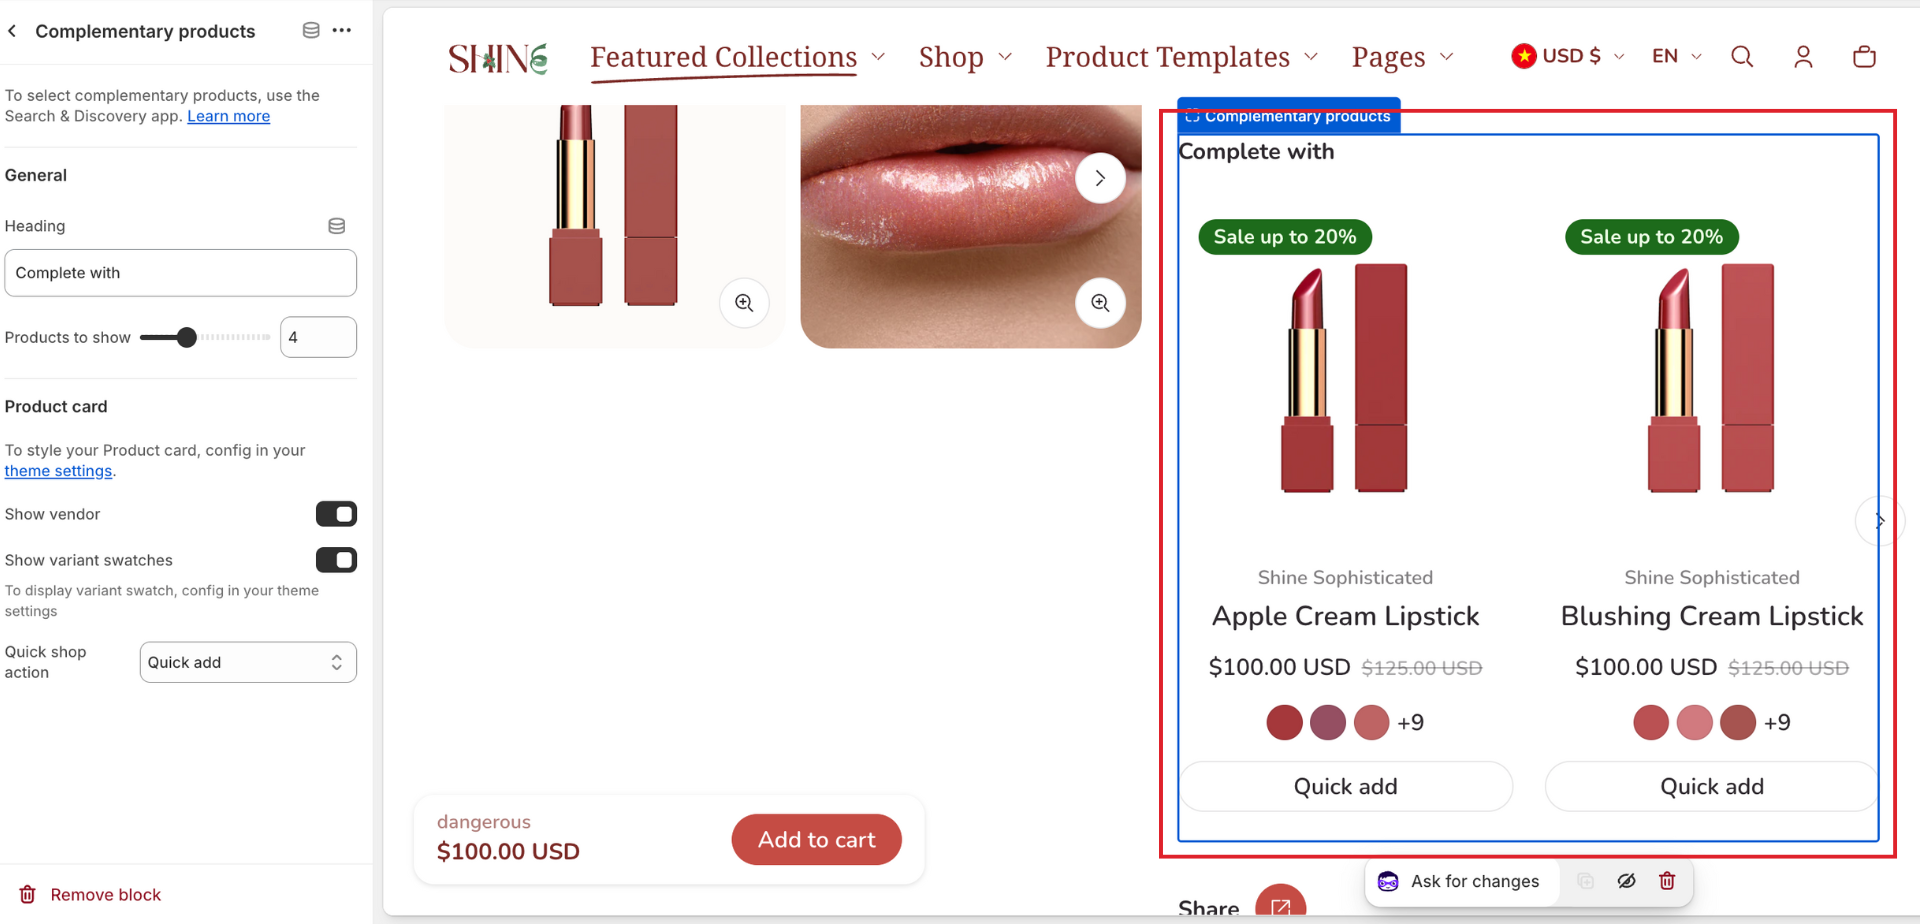This screenshot has width=1920, height=924.
Task: Click the back arrow beside Complementary products
Action: pyautogui.click(x=12, y=31)
